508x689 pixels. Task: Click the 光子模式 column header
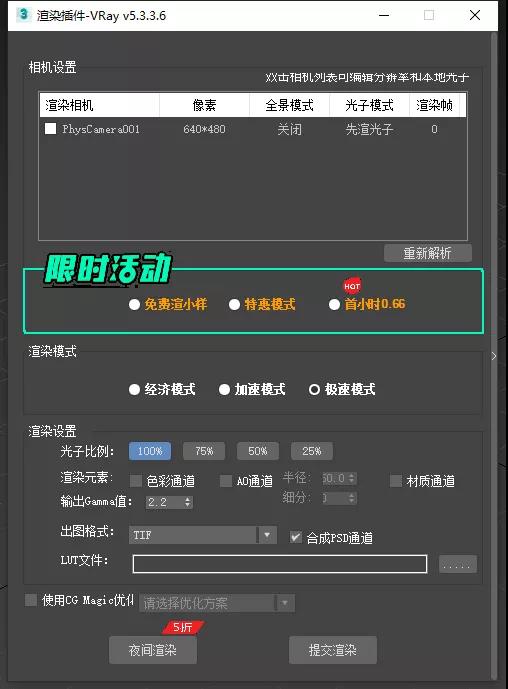coord(369,105)
